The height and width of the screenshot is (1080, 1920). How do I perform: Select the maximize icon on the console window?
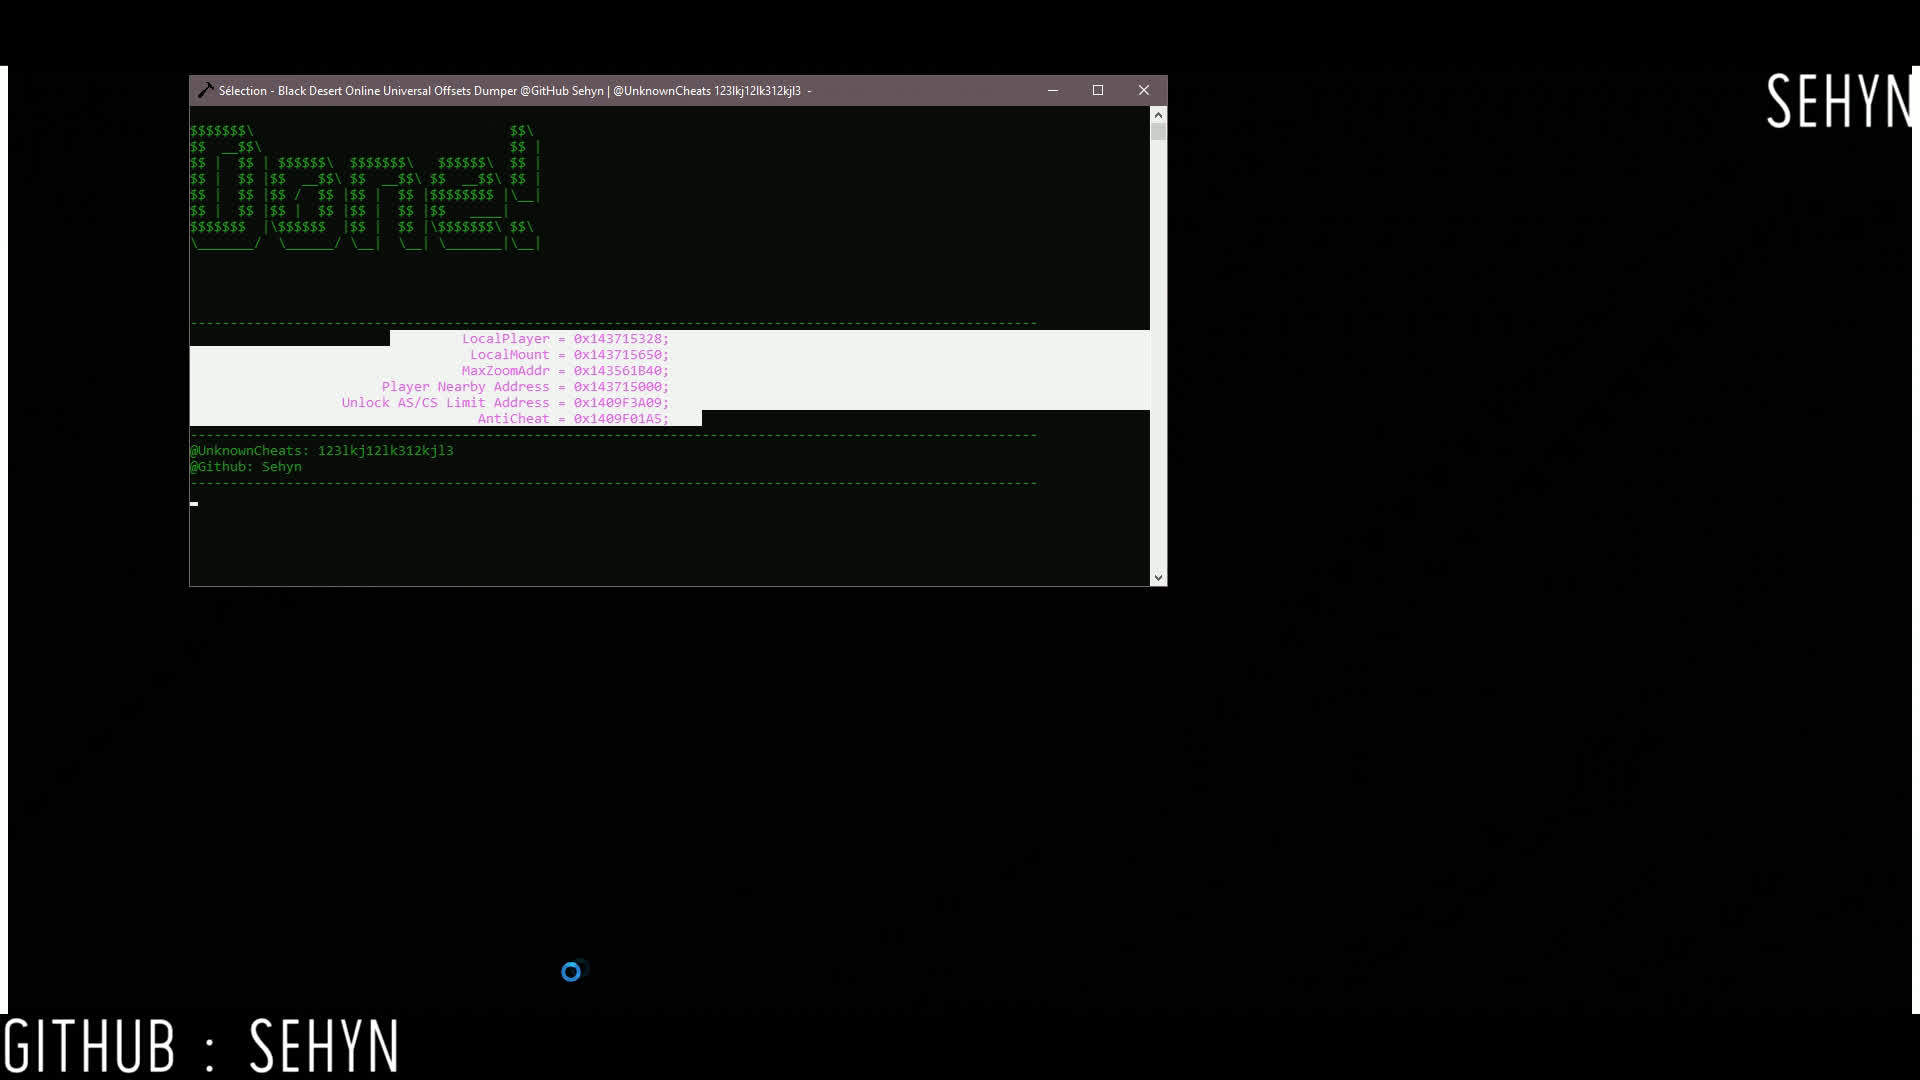(x=1097, y=90)
